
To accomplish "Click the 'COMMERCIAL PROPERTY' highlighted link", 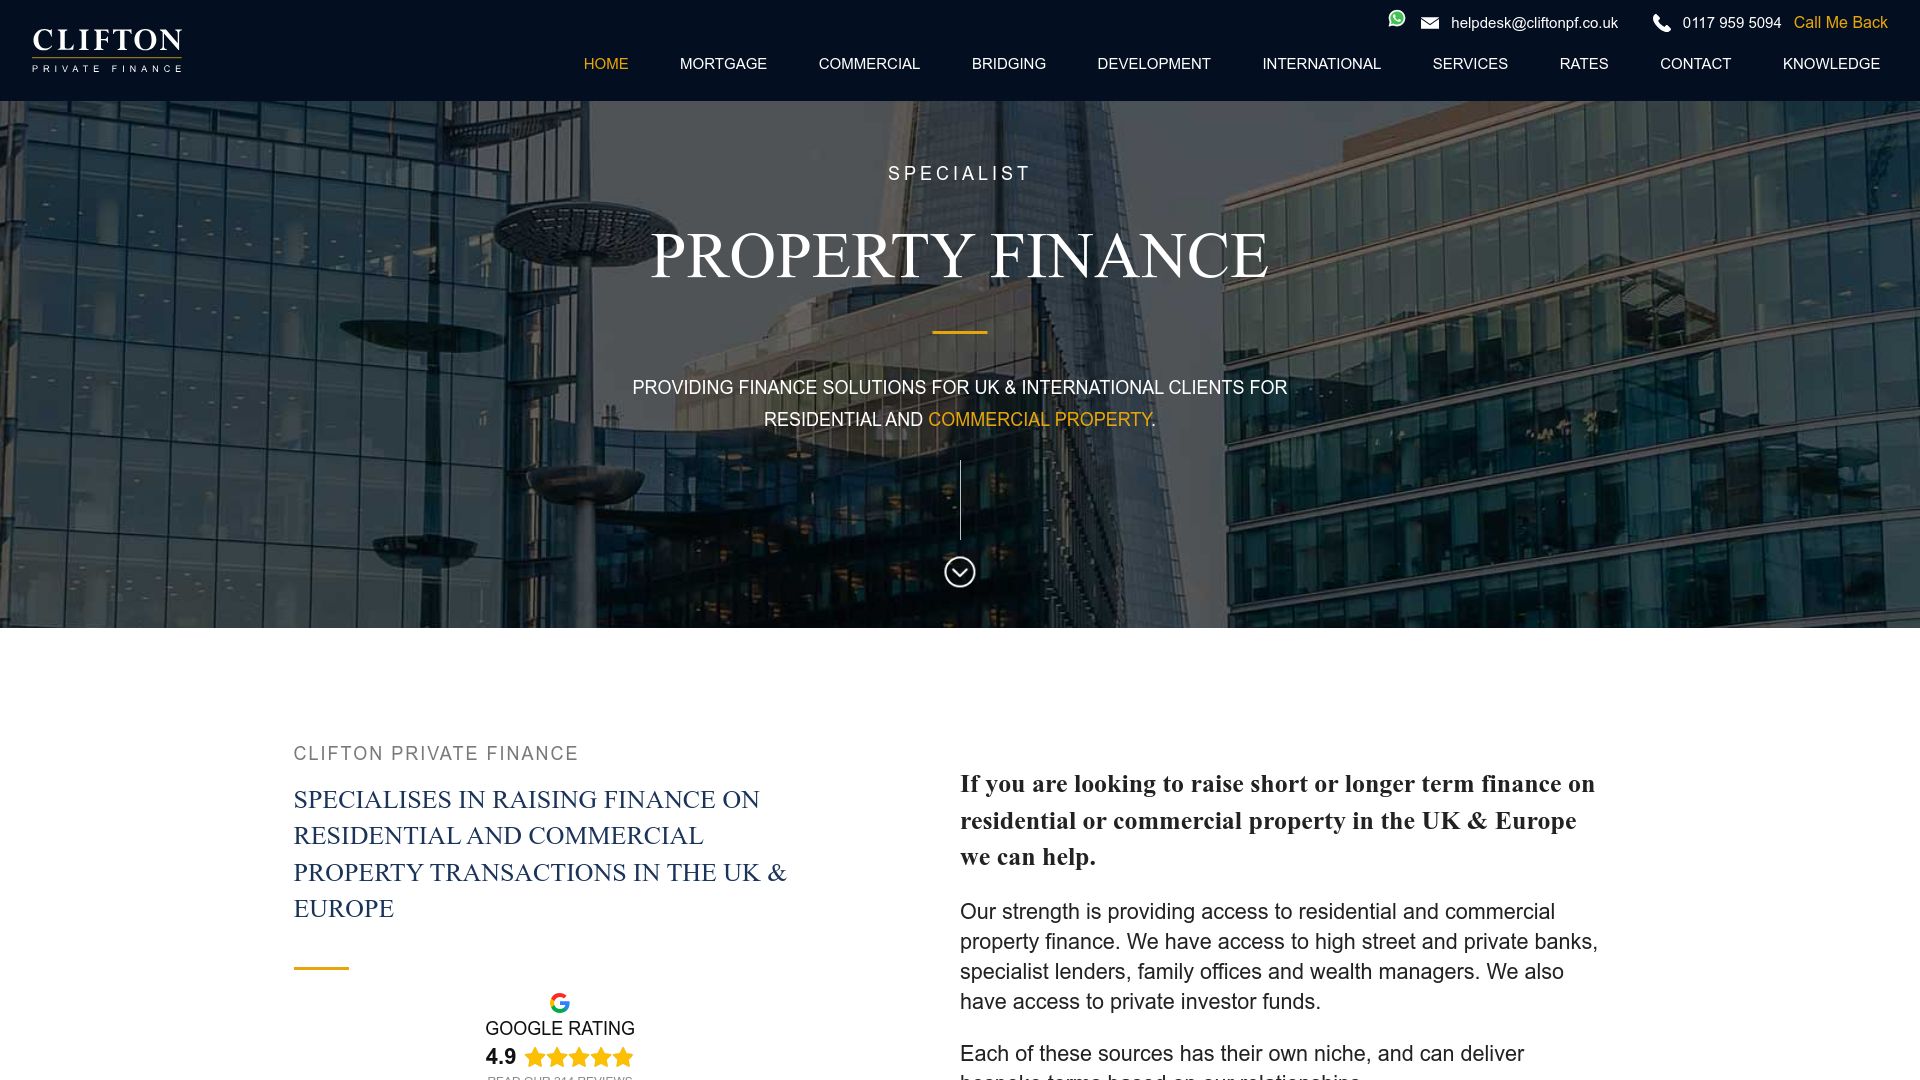I will [1040, 419].
